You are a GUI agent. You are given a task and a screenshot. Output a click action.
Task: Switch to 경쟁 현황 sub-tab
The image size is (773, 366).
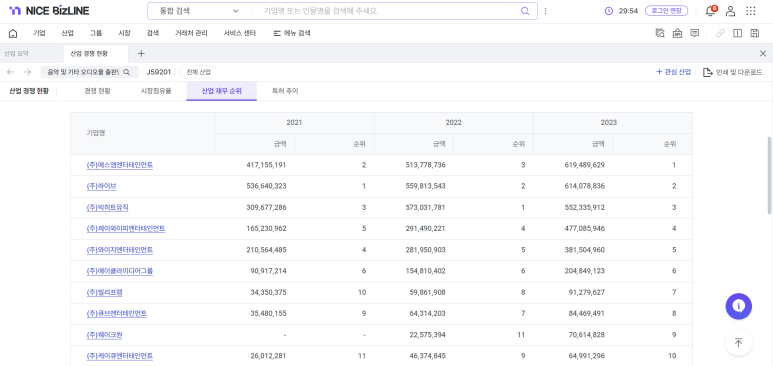(97, 91)
